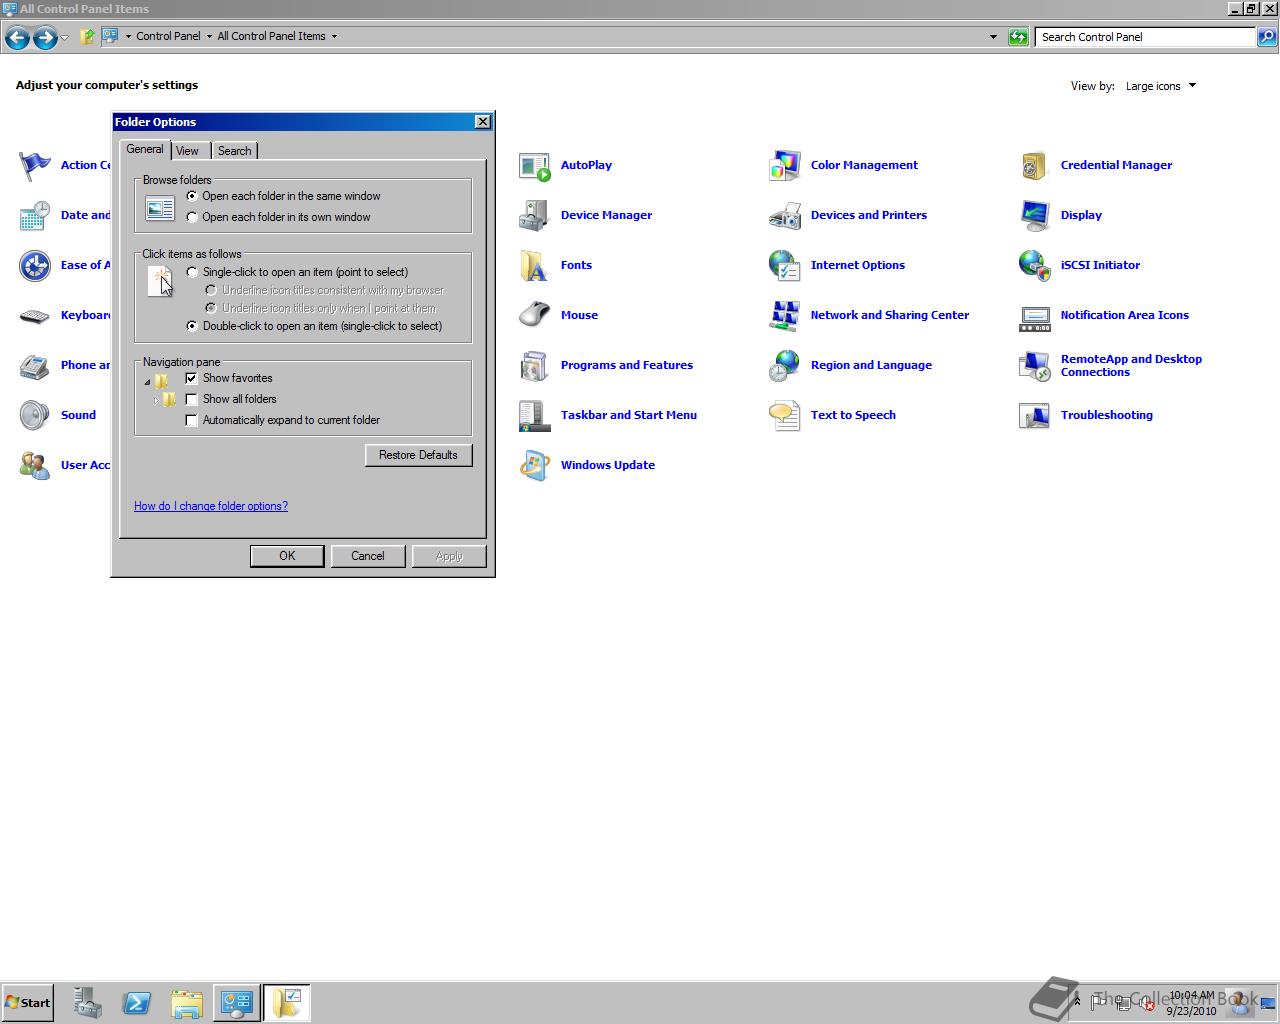Open the Display settings icon
The width and height of the screenshot is (1280, 1024).
coord(1035,216)
